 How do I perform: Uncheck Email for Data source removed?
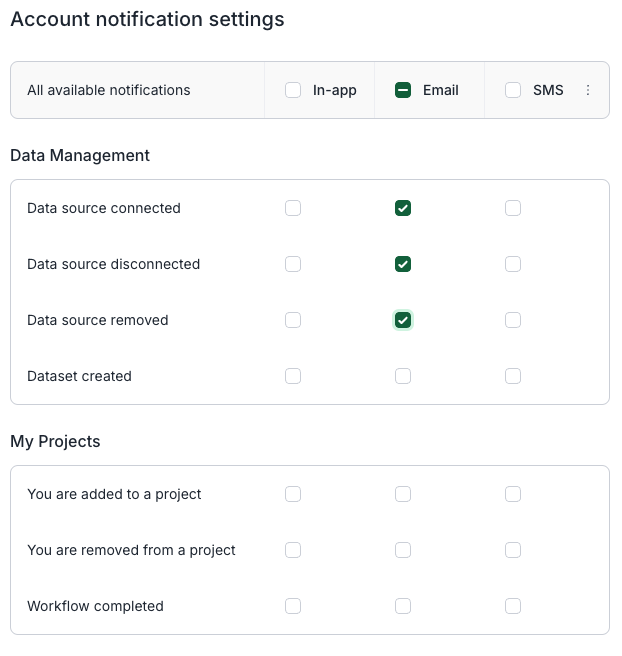pos(403,320)
